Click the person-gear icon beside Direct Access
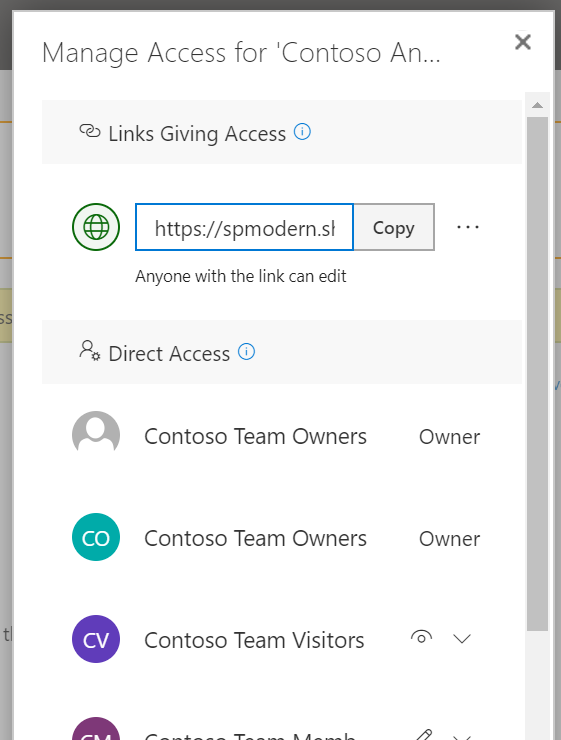The image size is (561, 740). (x=90, y=351)
